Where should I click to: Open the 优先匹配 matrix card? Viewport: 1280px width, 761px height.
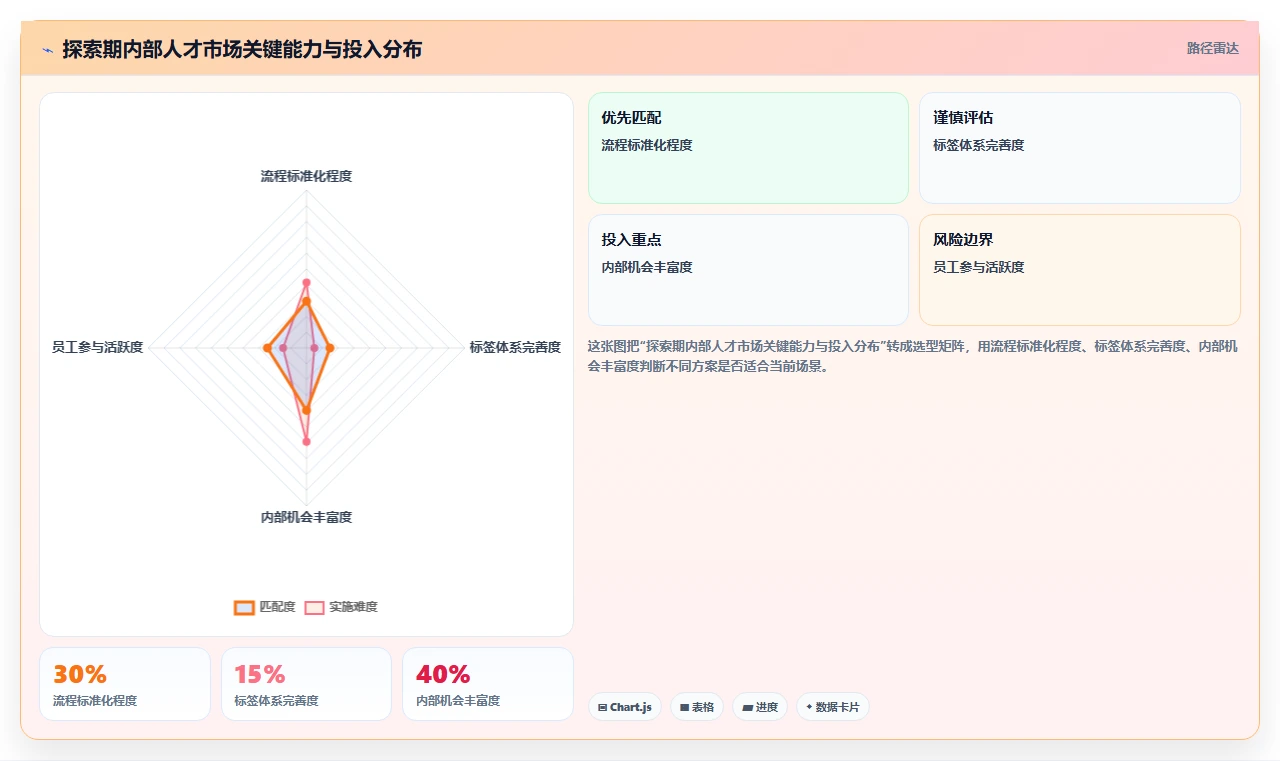click(x=748, y=148)
